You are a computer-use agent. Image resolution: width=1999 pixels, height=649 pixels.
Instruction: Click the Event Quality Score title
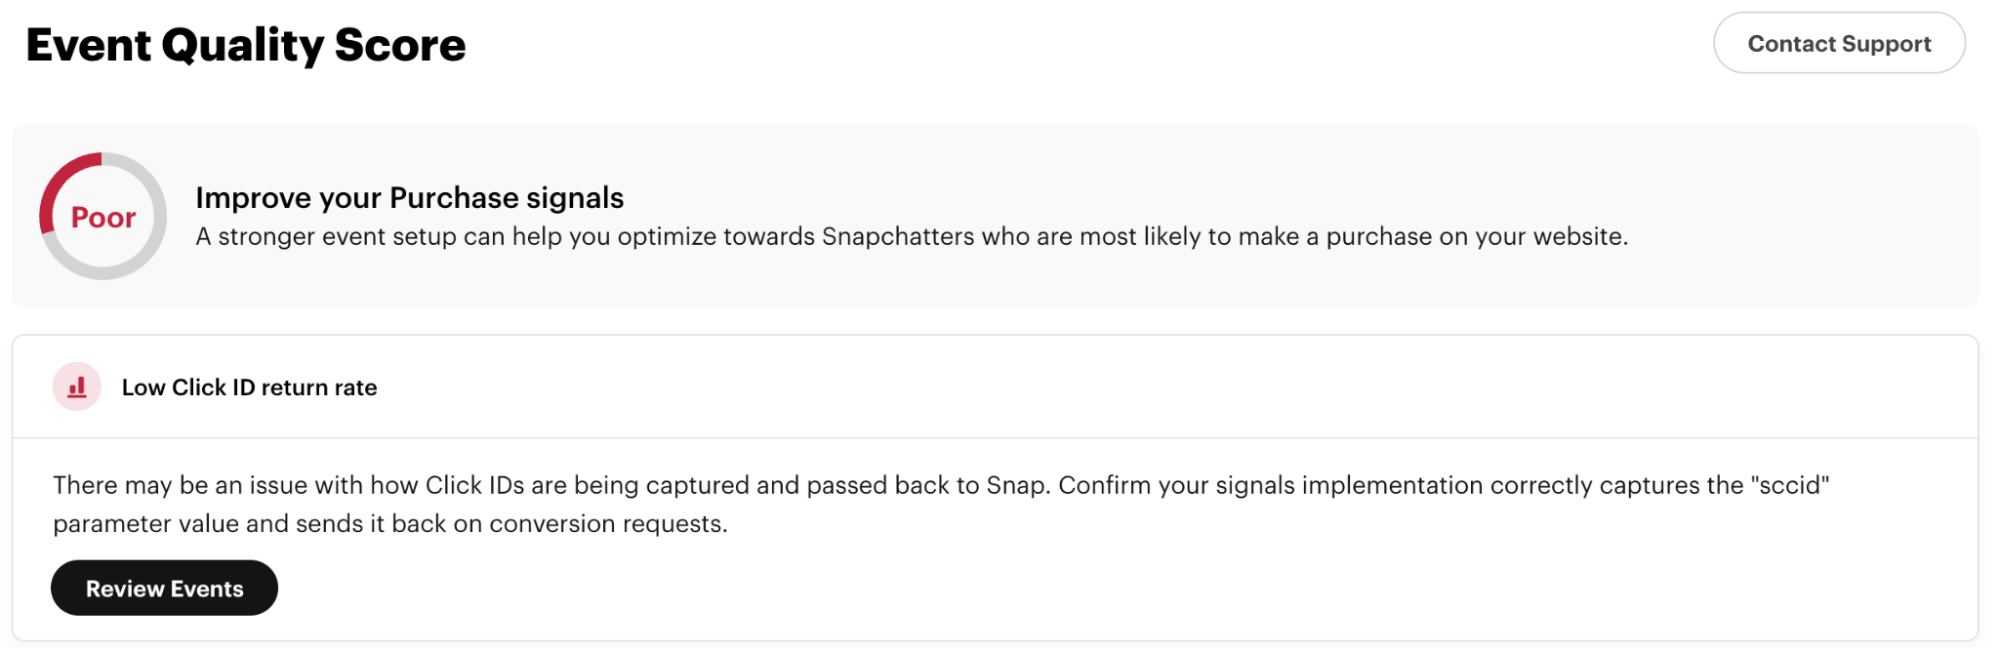(246, 45)
